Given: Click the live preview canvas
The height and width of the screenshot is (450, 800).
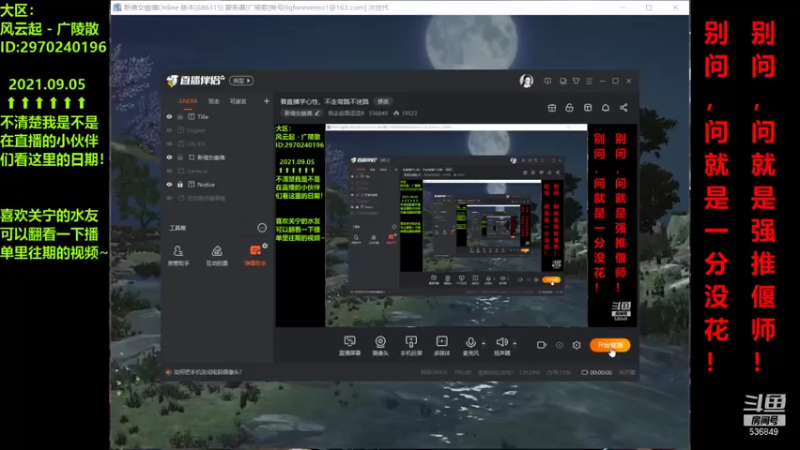Looking at the screenshot, I should tap(457, 225).
